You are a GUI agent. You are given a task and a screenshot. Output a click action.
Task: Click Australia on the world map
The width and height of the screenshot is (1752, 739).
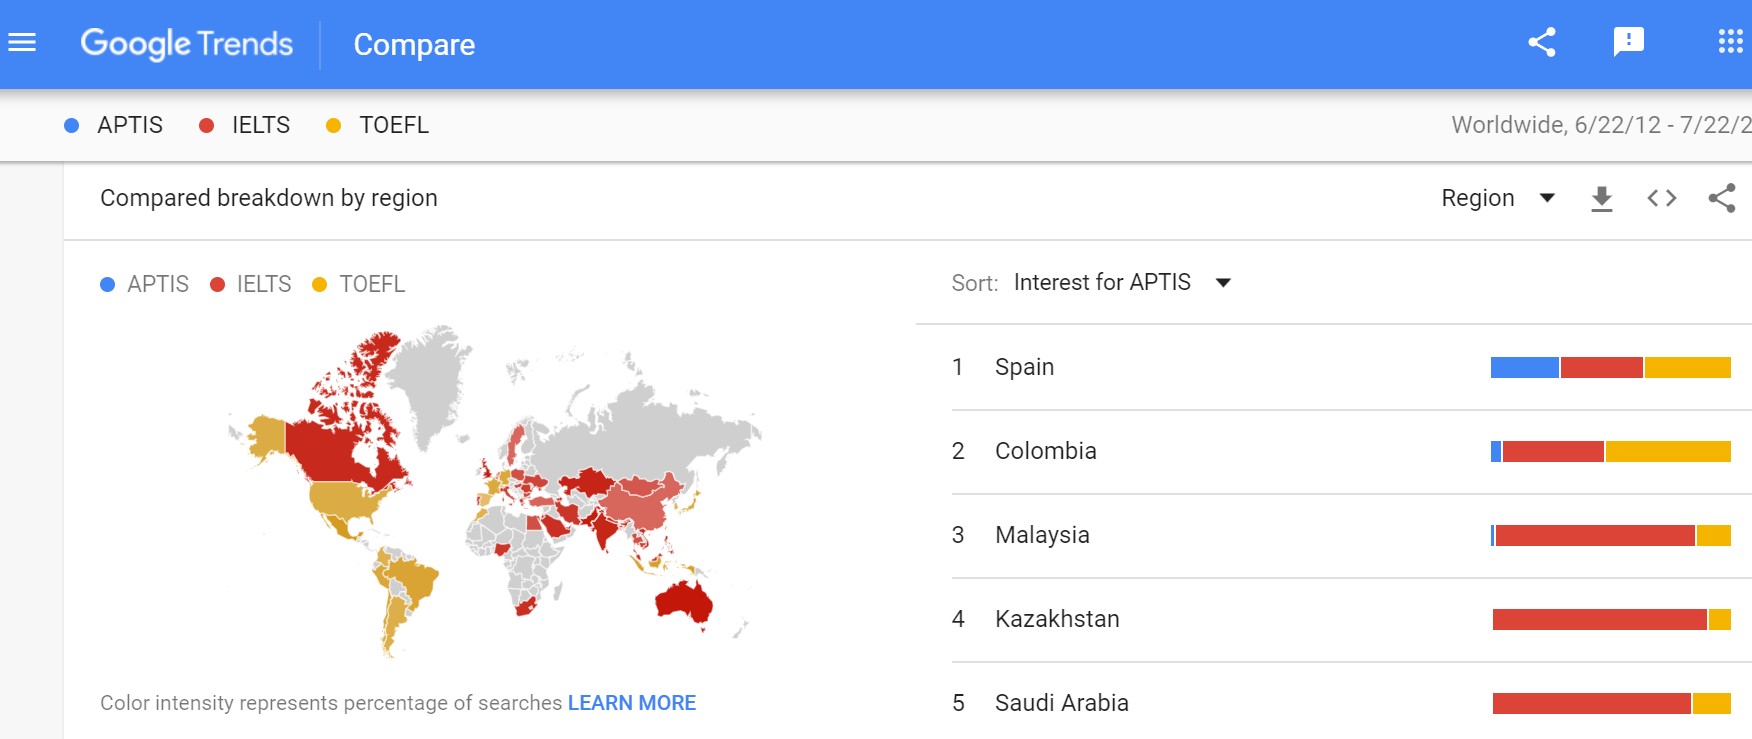[683, 601]
